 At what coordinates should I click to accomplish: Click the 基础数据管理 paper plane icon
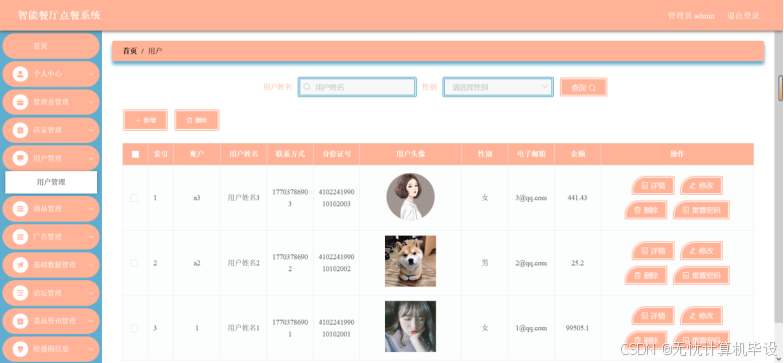pos(20,264)
